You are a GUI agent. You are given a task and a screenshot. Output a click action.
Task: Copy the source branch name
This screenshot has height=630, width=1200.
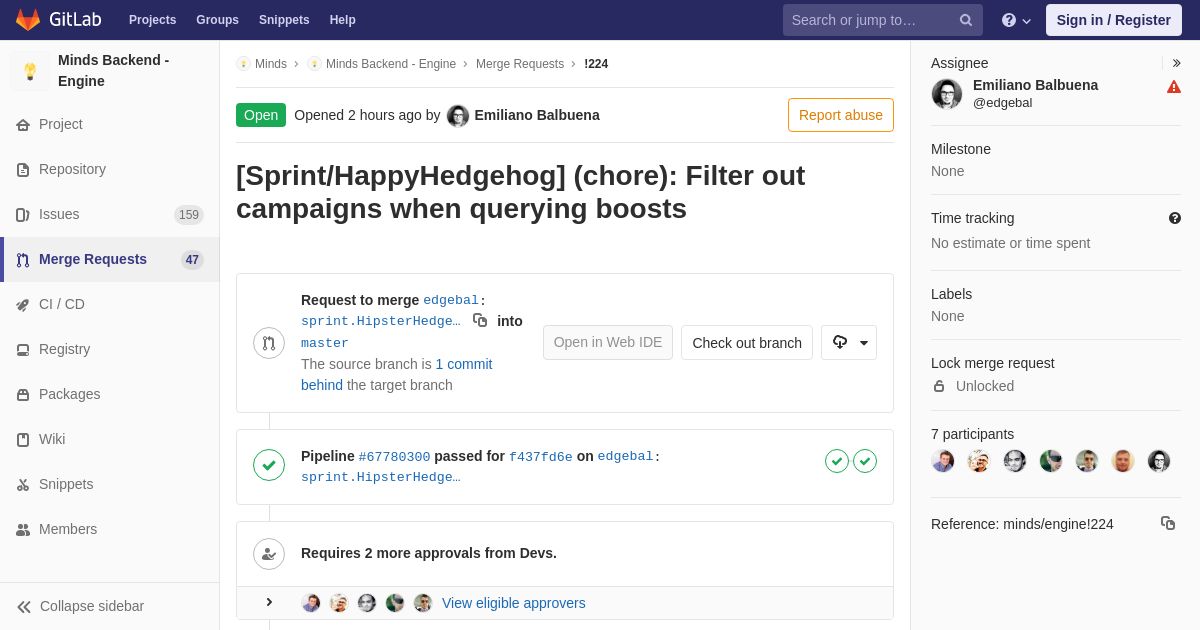pos(480,320)
